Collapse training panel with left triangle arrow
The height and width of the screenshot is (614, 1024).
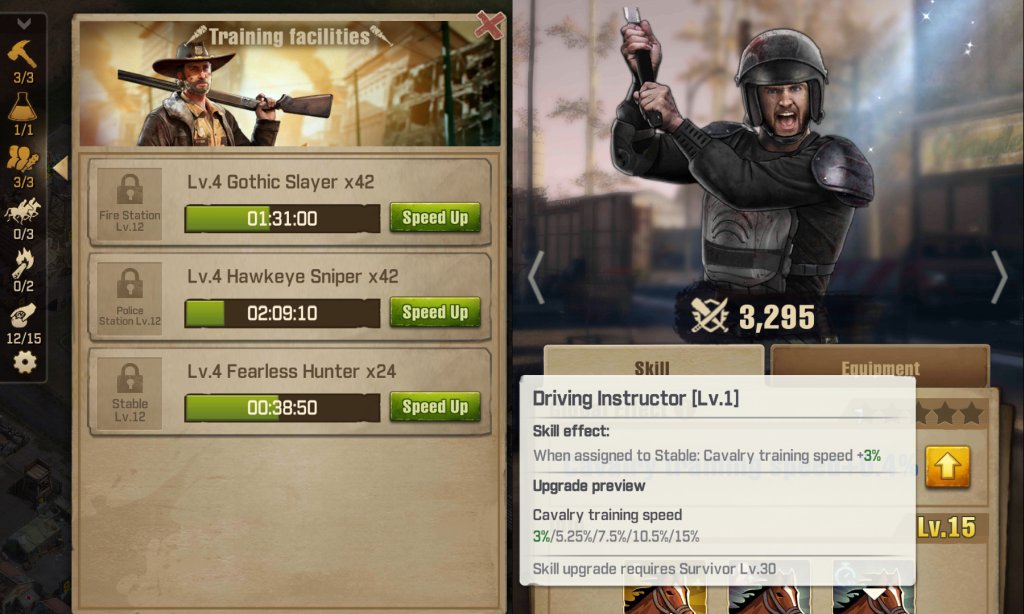61,168
